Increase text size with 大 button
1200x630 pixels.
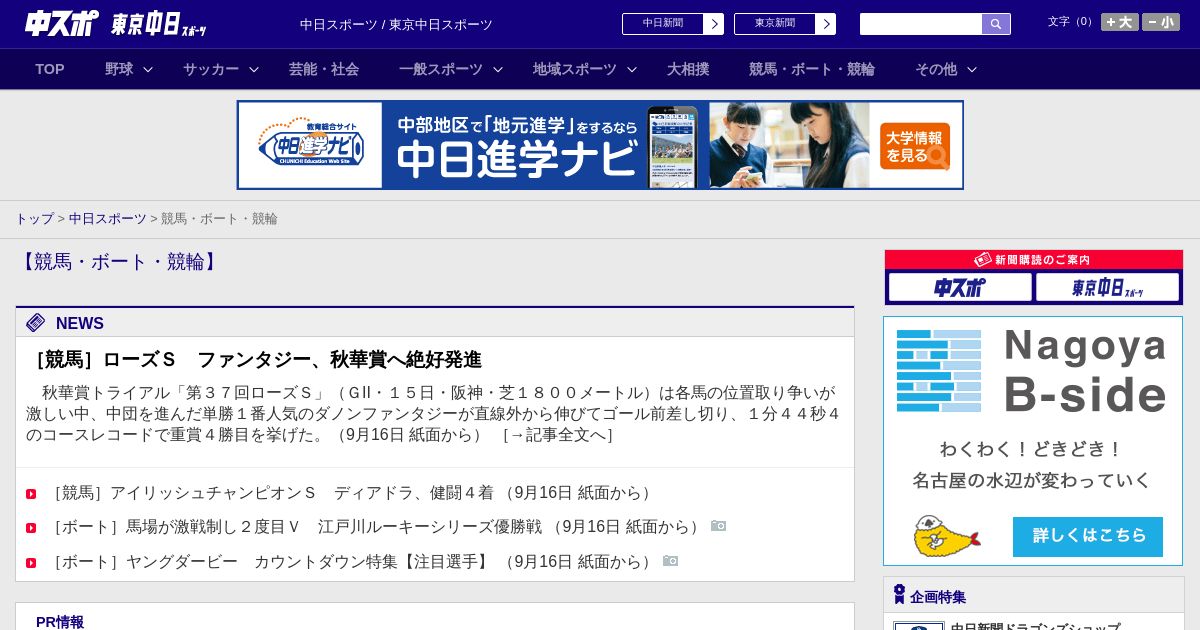click(1120, 22)
